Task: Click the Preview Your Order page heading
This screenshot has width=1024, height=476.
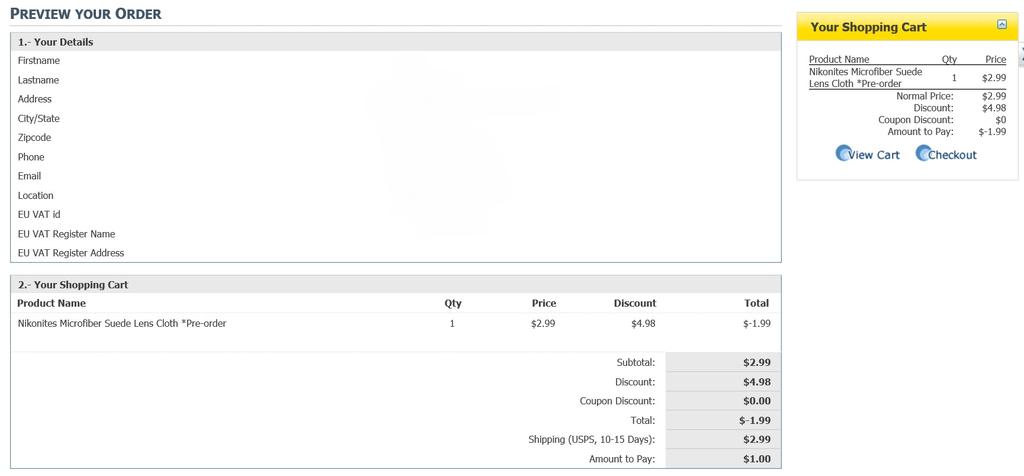Action: (86, 14)
